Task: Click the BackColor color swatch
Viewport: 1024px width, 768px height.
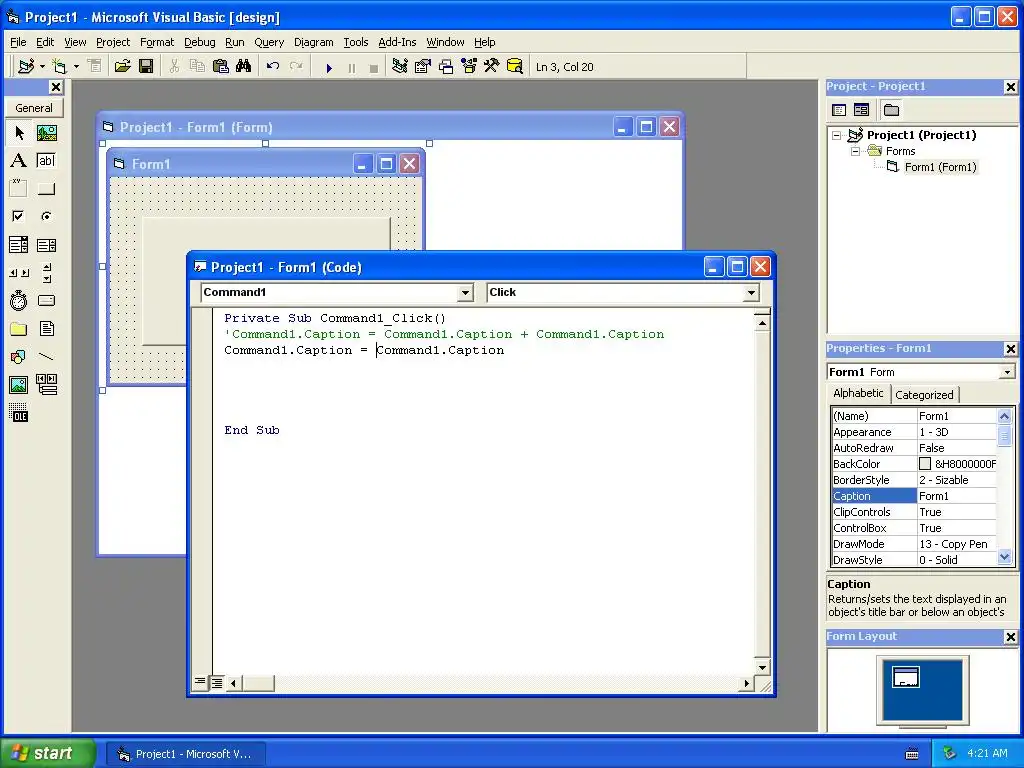Action: click(x=925, y=464)
